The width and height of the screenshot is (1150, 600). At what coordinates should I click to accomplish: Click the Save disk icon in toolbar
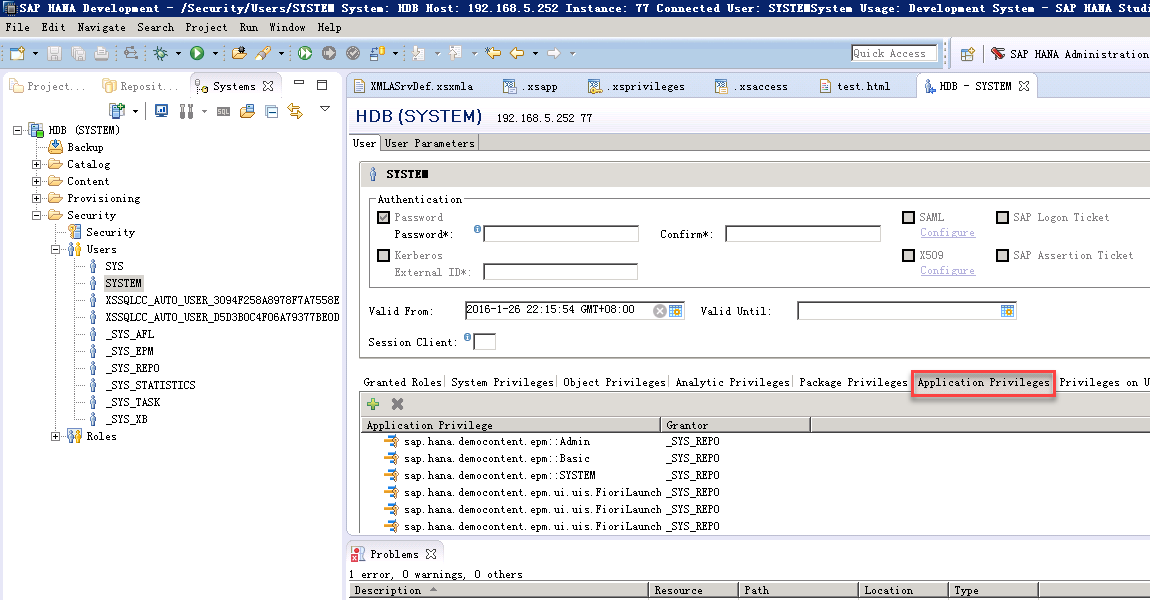(54, 53)
